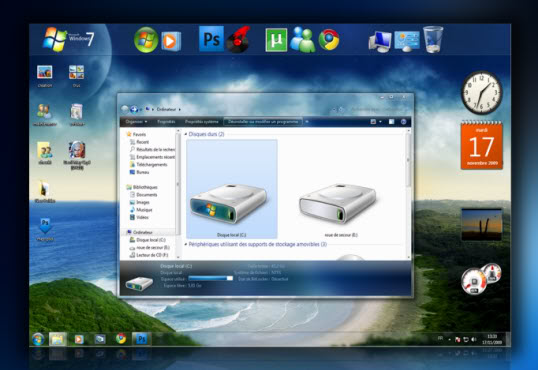This screenshot has height=370, width=538.
Task: Click the slideshow picture gadget
Action: [482, 224]
